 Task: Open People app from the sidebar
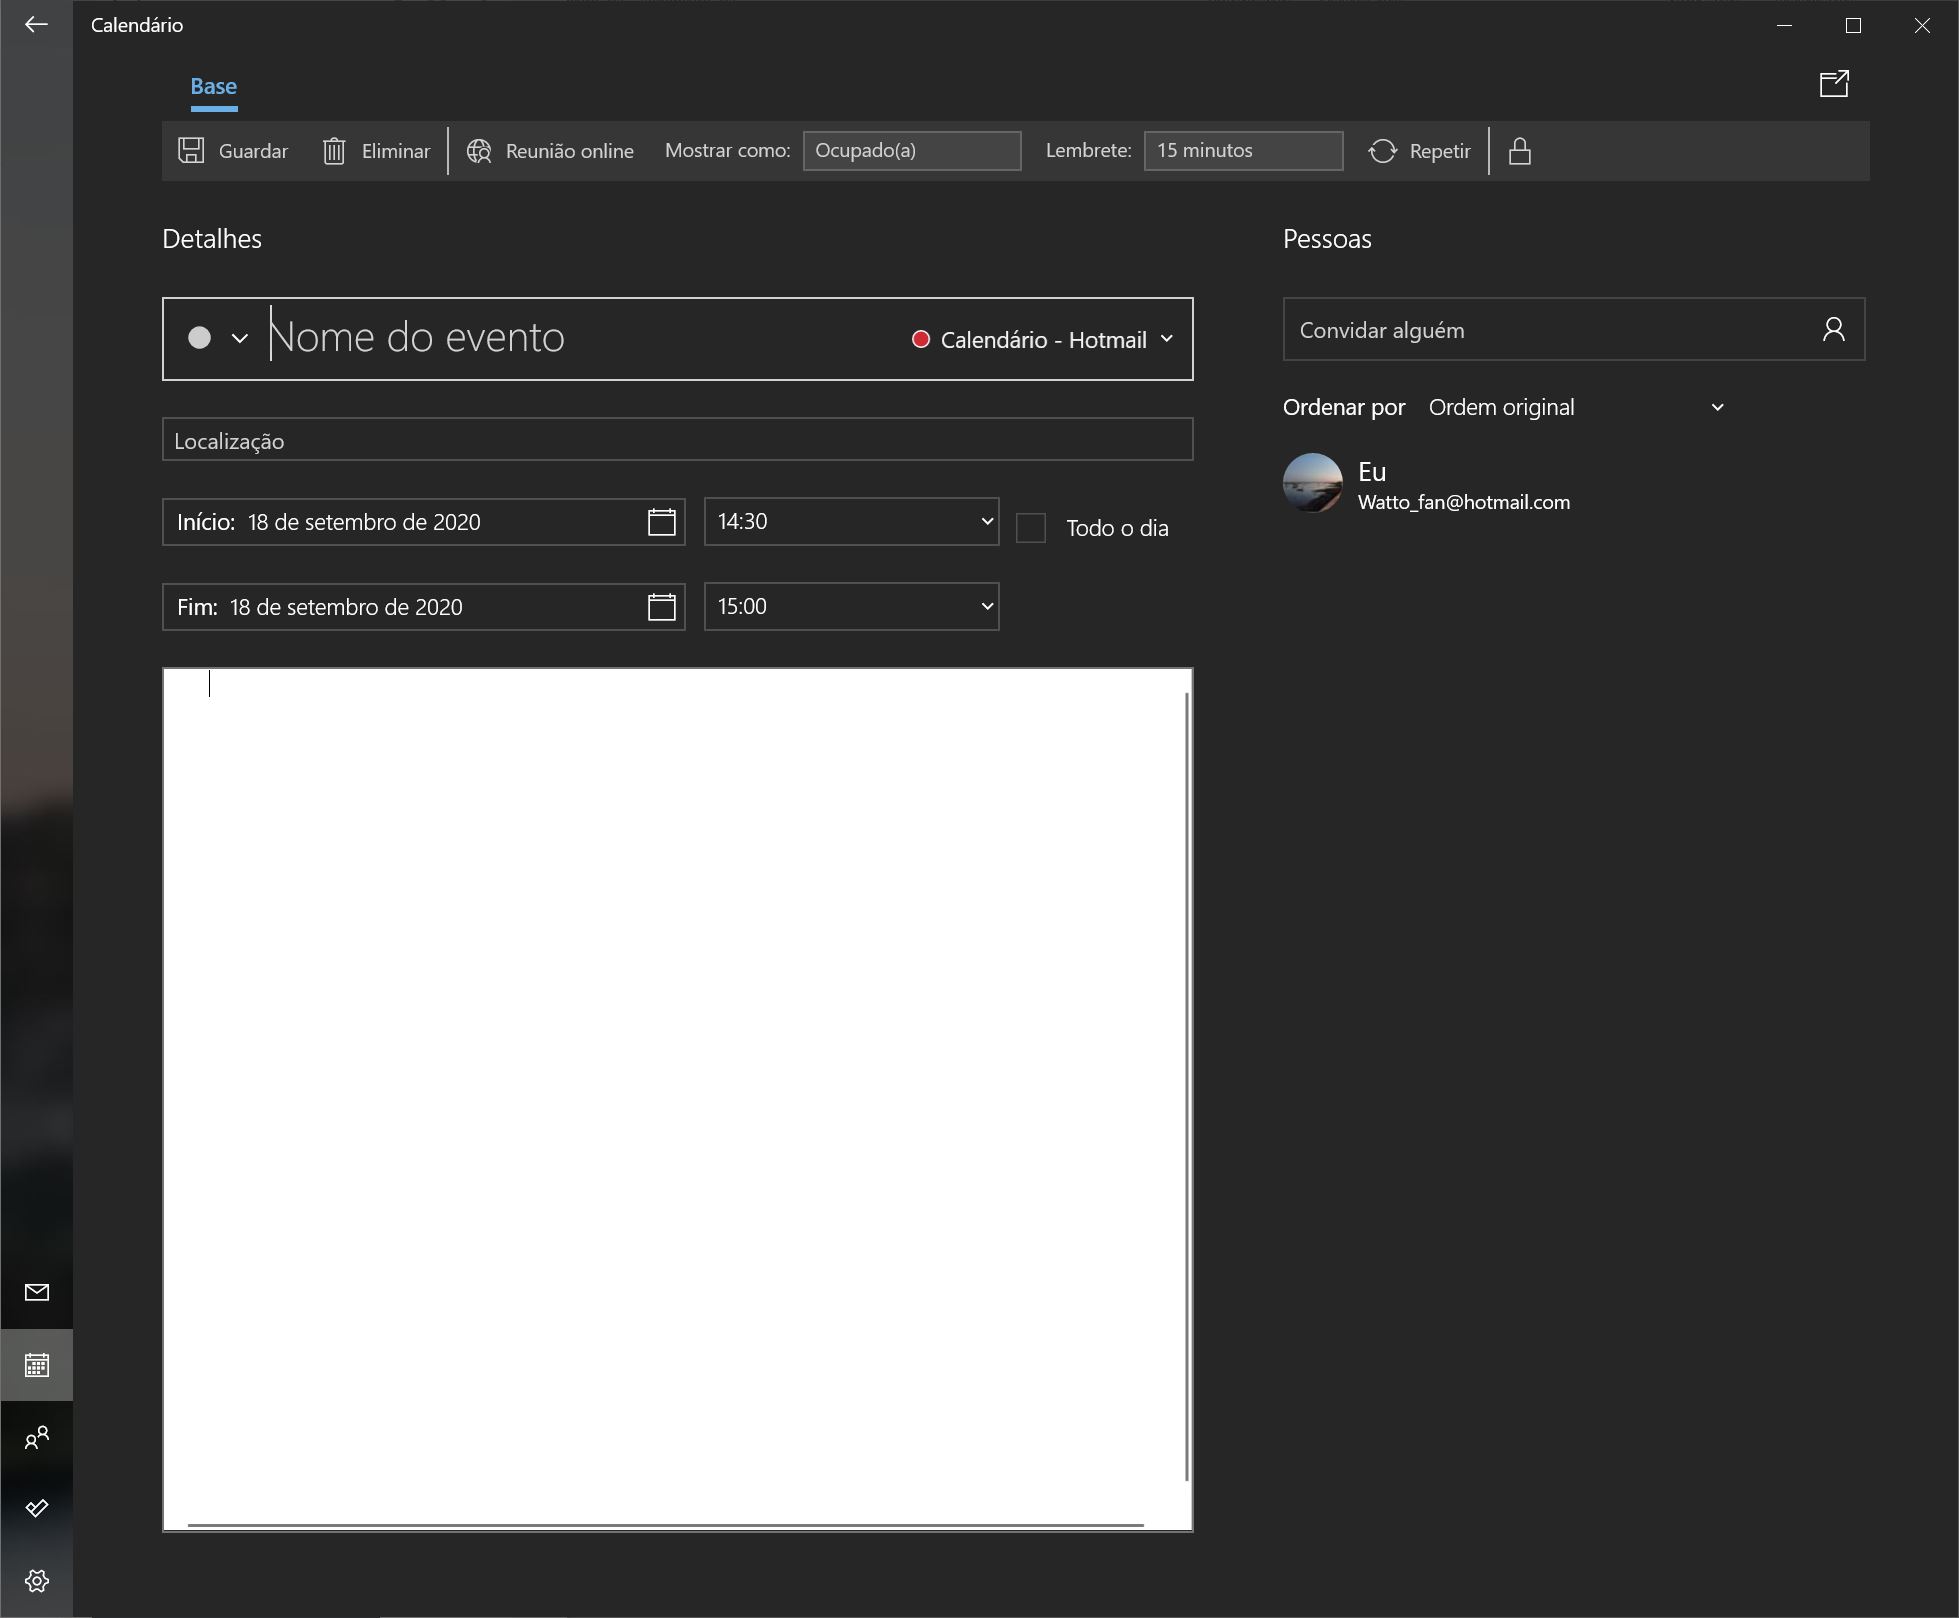pos(37,1437)
